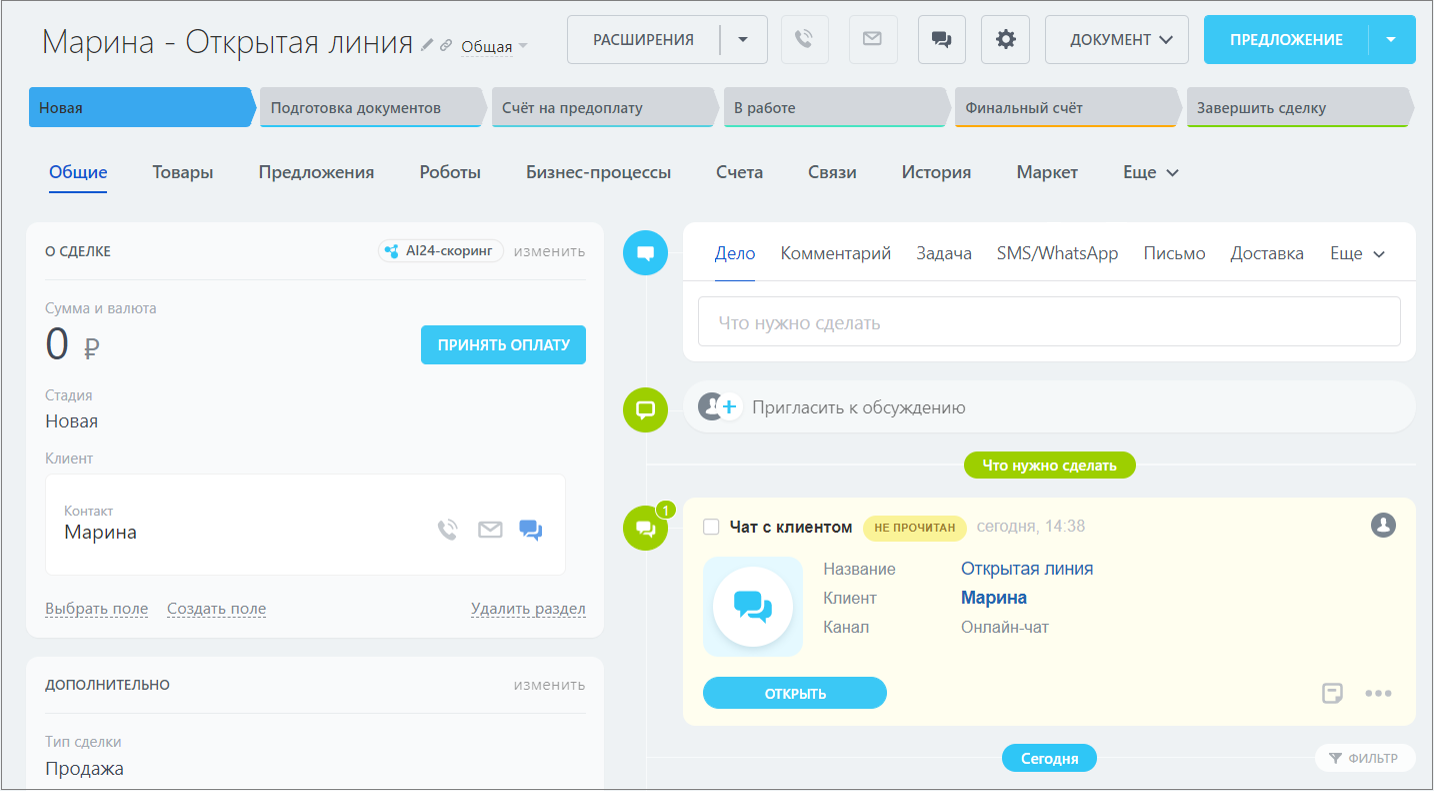Select the Задача activity tab
Screen dimensions: 1434x791
[944, 253]
